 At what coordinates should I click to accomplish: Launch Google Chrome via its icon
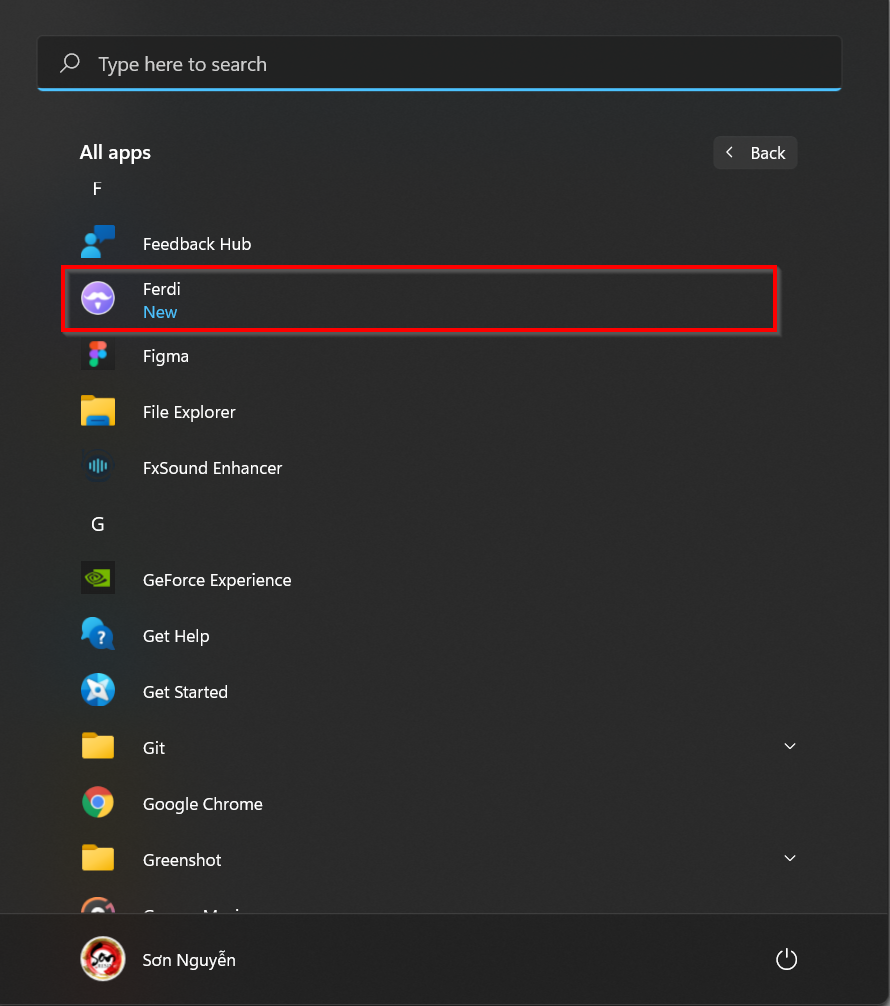pyautogui.click(x=98, y=803)
